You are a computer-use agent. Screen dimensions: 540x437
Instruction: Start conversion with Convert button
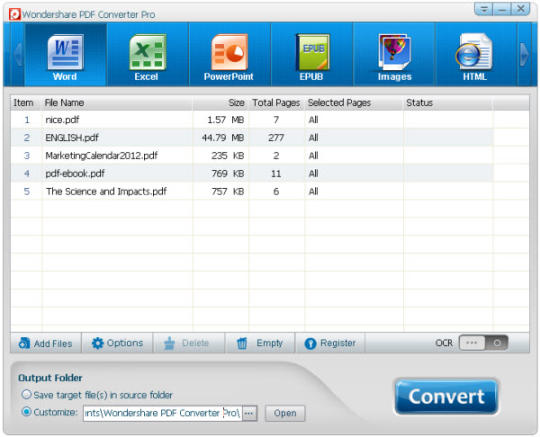[x=446, y=396]
